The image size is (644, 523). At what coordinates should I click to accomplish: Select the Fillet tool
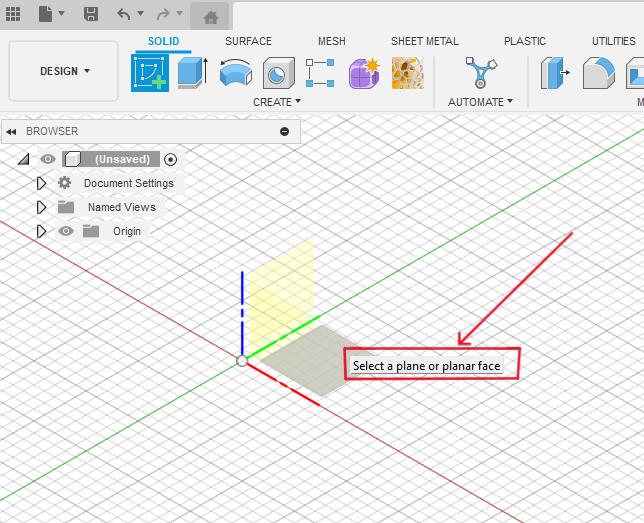[598, 73]
